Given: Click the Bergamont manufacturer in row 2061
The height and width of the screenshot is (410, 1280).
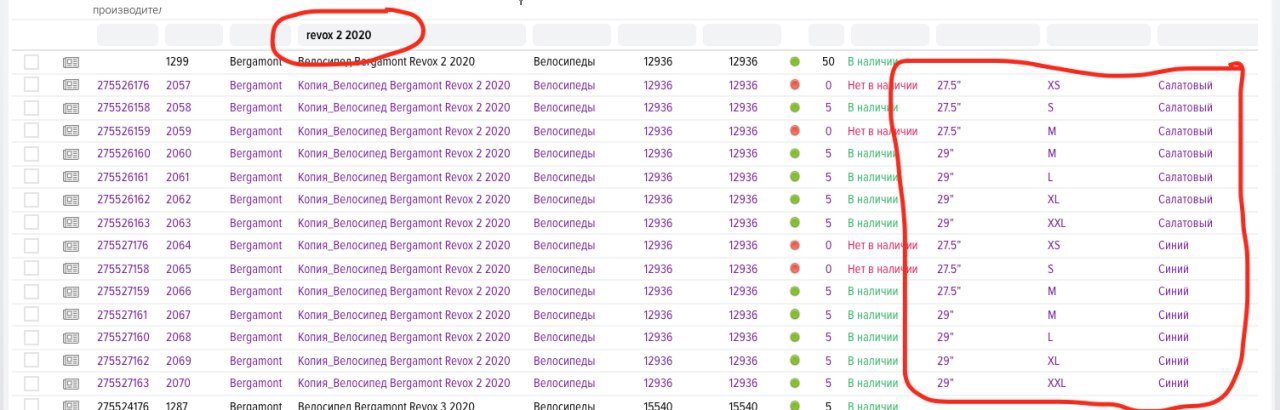Looking at the screenshot, I should [255, 177].
